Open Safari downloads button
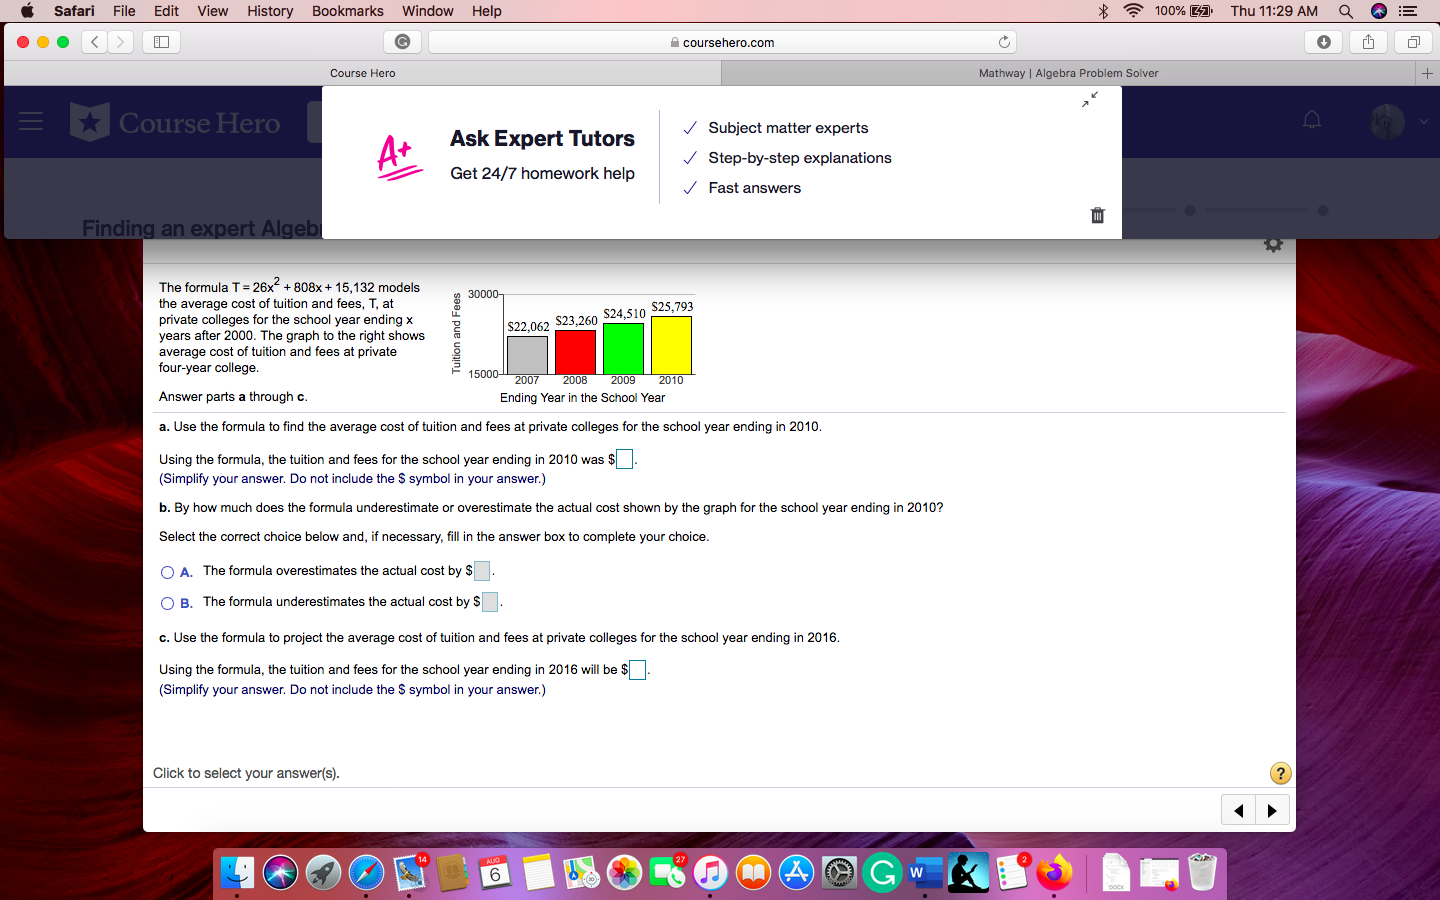Image resolution: width=1440 pixels, height=900 pixels. click(1323, 42)
